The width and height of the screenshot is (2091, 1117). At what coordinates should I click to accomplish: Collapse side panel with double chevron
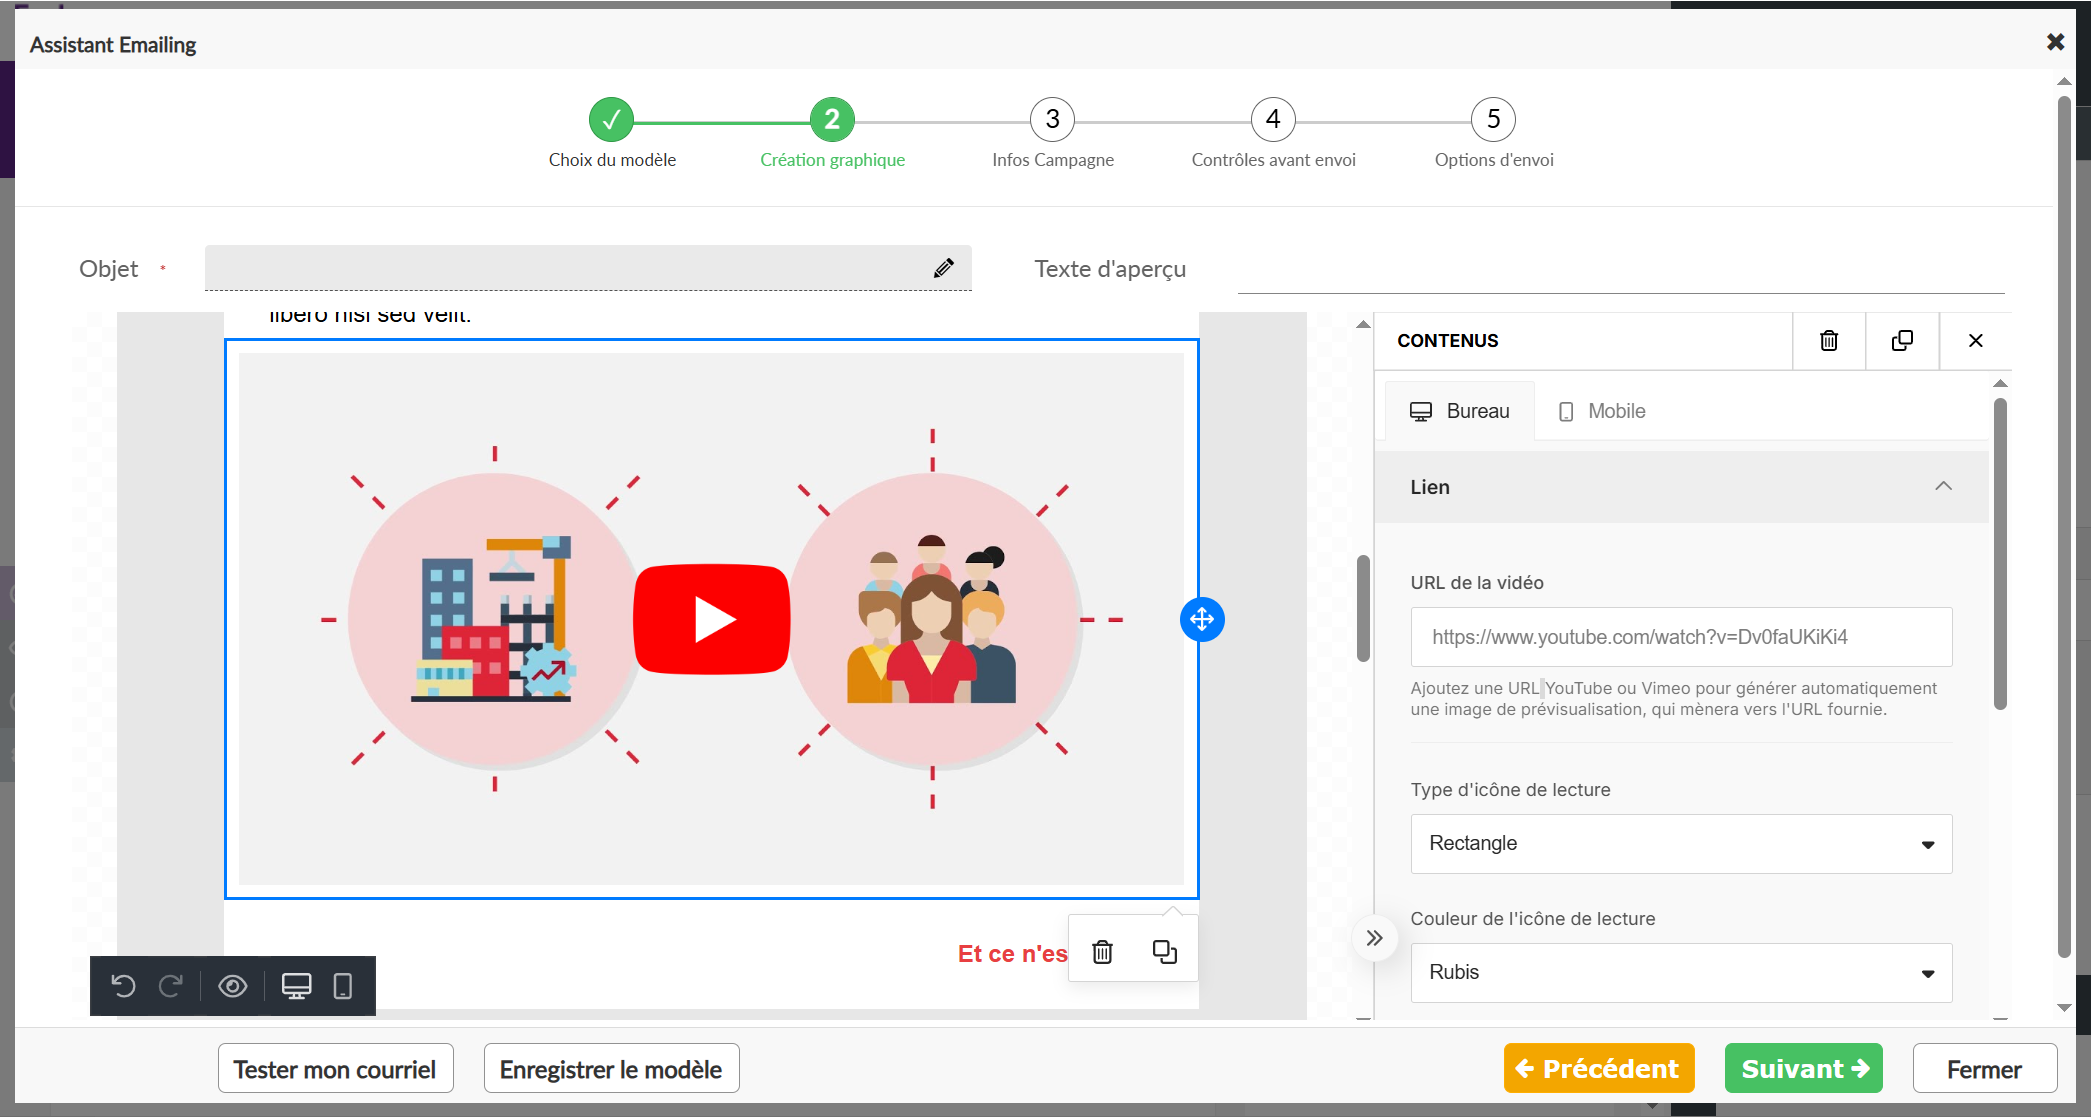[1375, 938]
